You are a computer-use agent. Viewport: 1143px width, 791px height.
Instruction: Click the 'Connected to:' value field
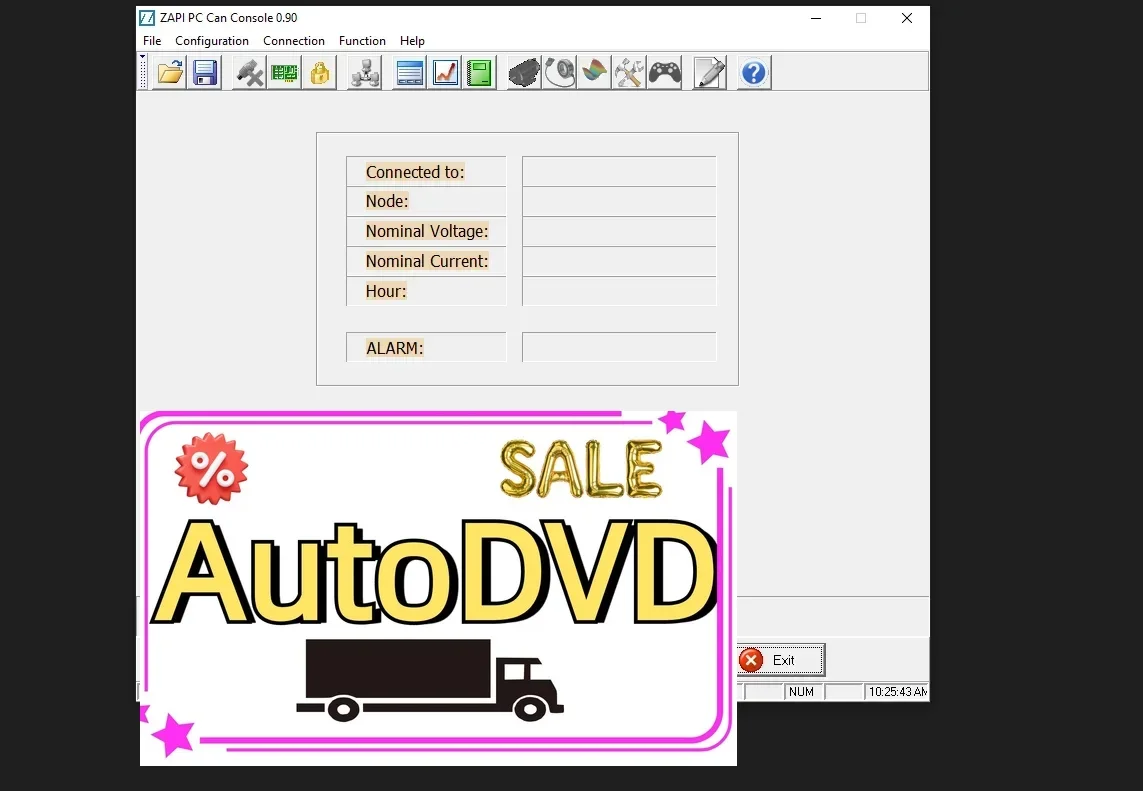619,171
